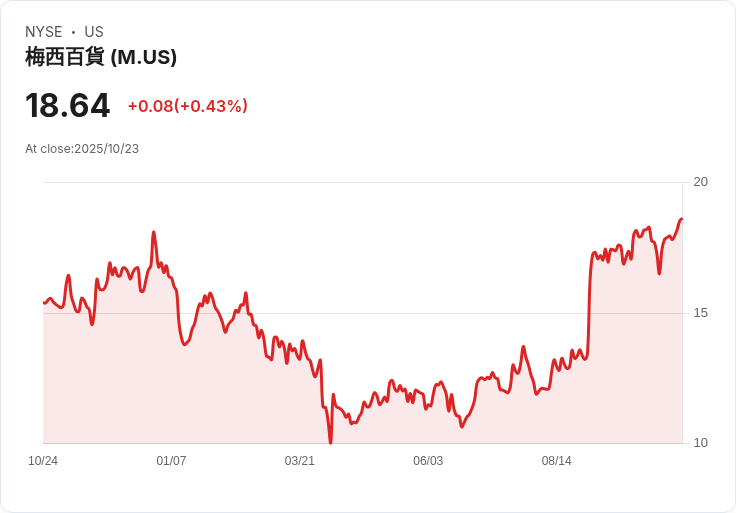Click the +0.08(+0.43%) price change
736x513 pixels.
click(x=187, y=106)
